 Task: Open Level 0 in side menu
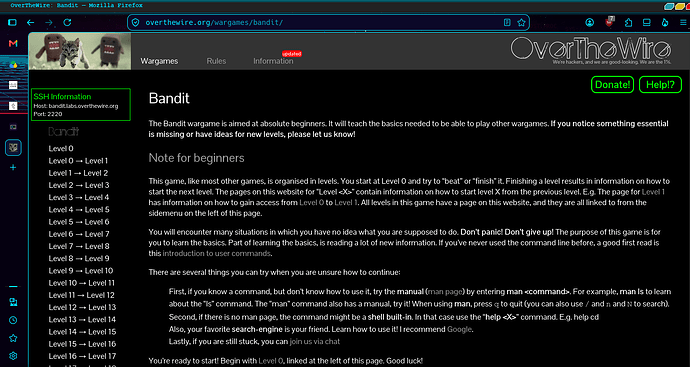61,148
